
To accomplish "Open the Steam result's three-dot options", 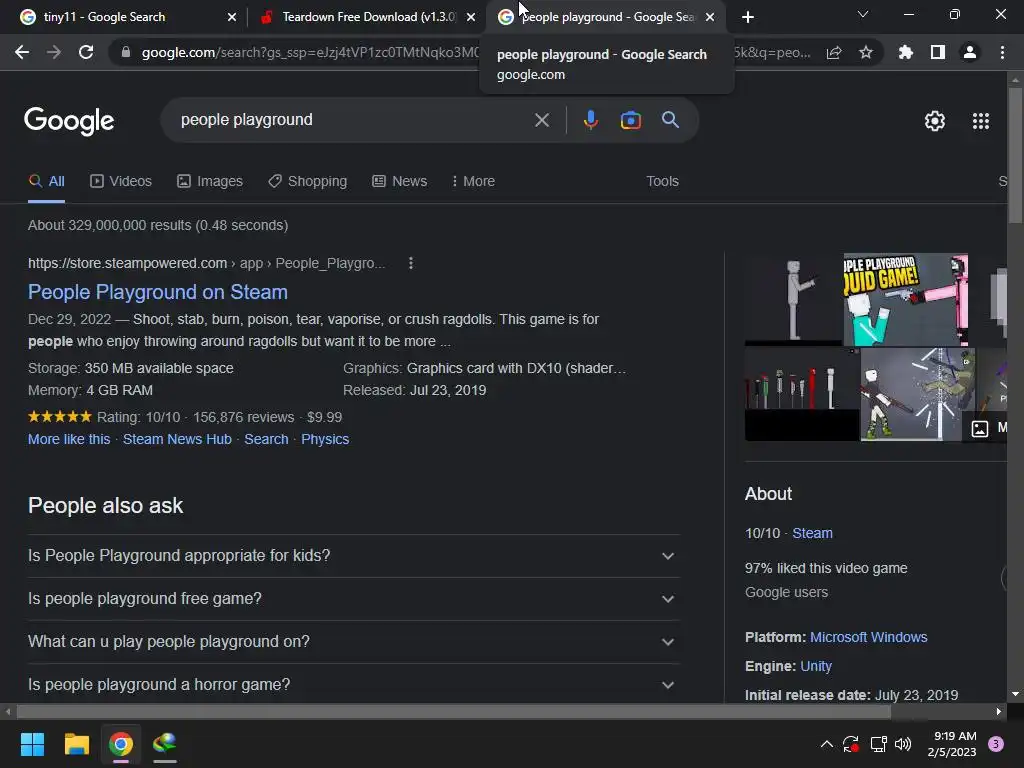I will pos(410,263).
